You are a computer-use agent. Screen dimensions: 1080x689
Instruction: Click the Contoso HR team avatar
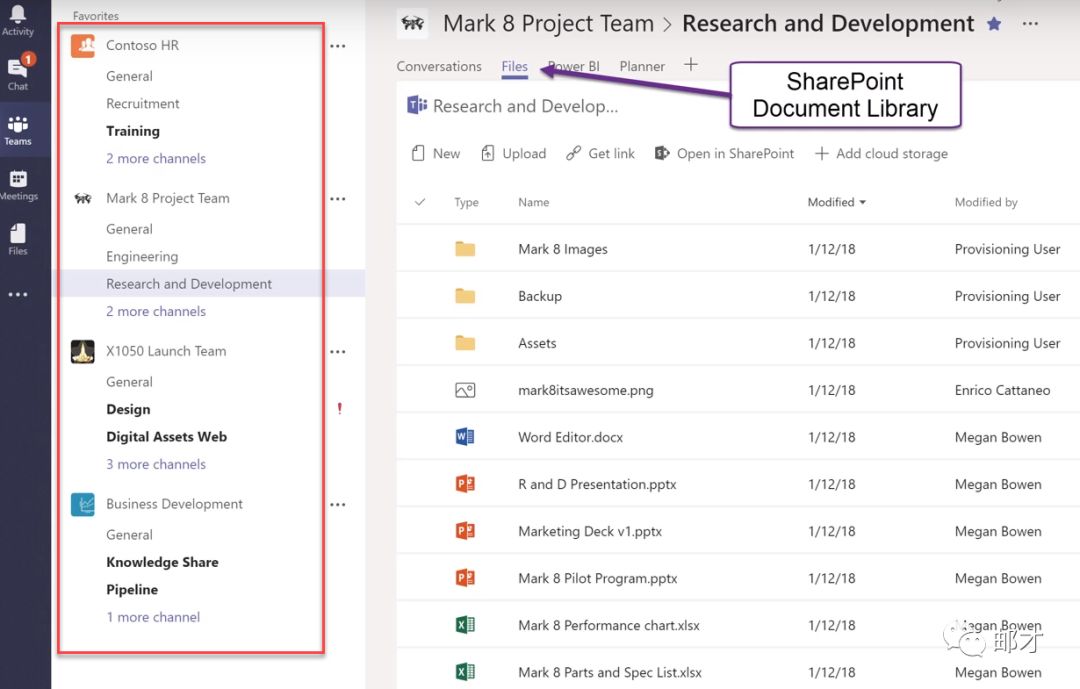pyautogui.click(x=83, y=46)
